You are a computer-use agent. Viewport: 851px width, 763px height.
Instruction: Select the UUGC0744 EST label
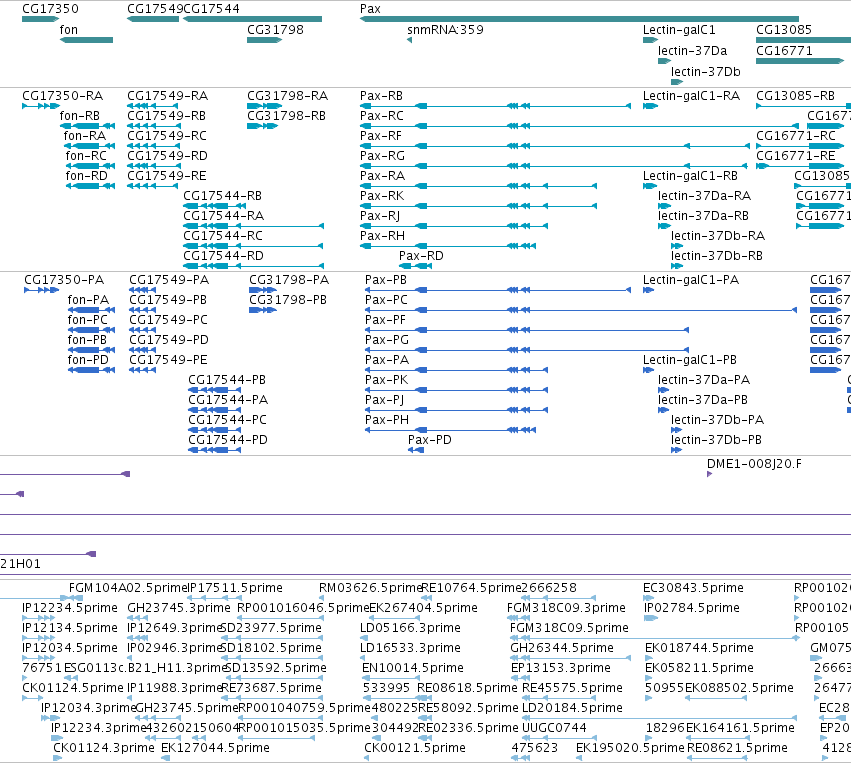point(554,728)
